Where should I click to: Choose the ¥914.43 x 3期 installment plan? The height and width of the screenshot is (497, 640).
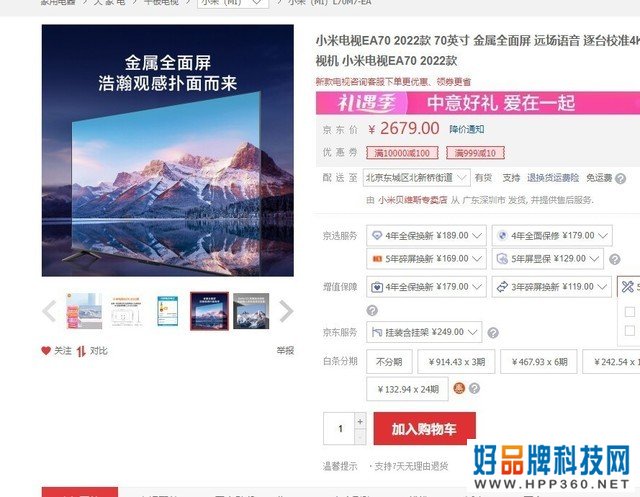click(x=456, y=362)
